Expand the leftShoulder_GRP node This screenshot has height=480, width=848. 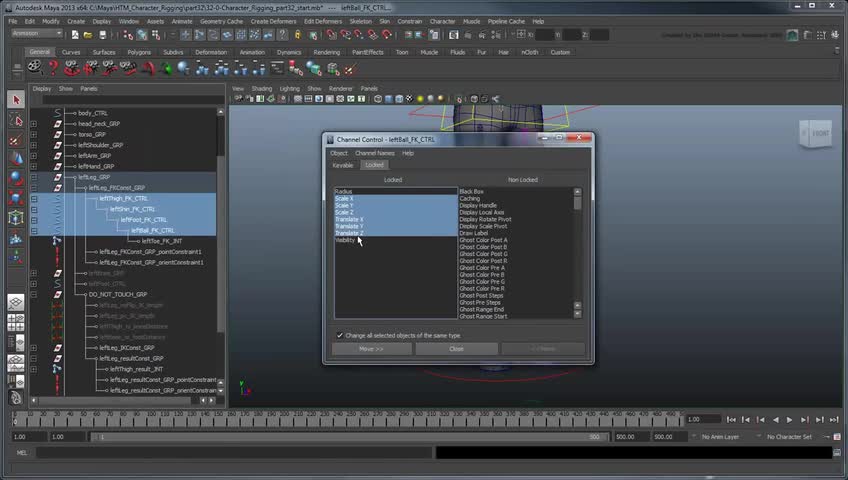click(34, 145)
